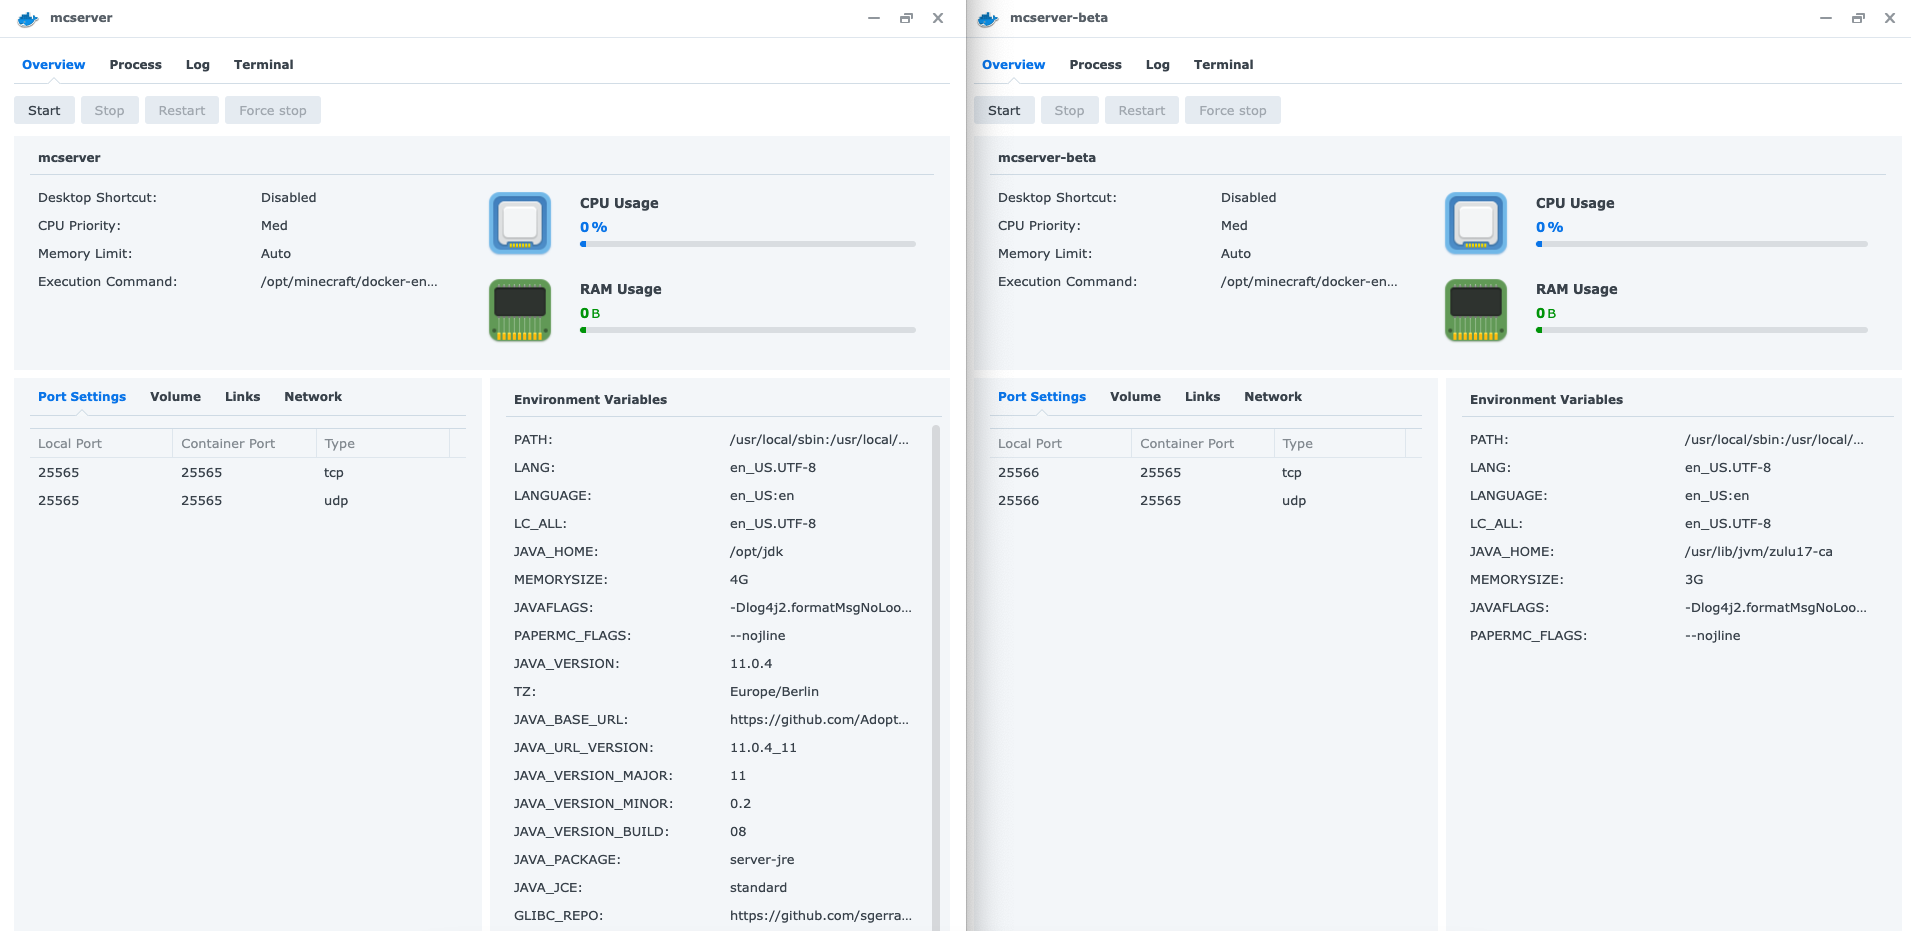This screenshot has width=1911, height=931.
Task: Open Terminal tab in mcserver-beta window
Action: pyautogui.click(x=1224, y=65)
